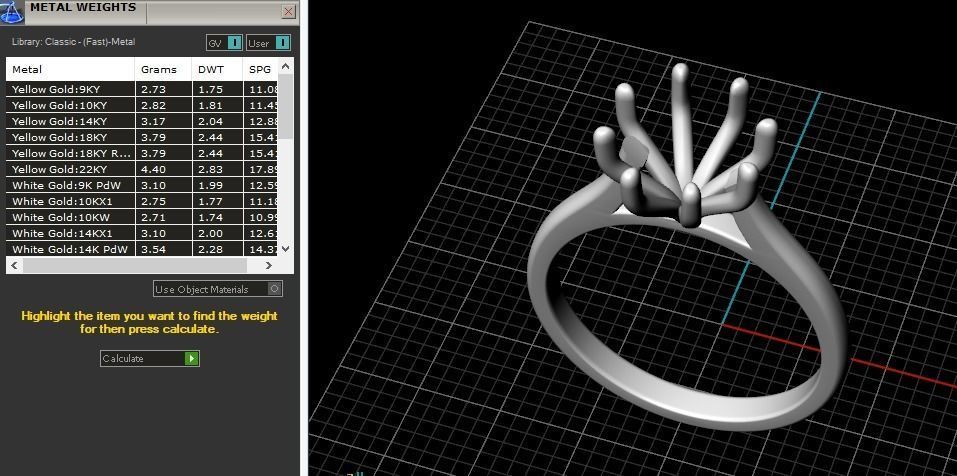Click the 3.54 grams value
Viewport: 957px width, 476px height.
[153, 249]
